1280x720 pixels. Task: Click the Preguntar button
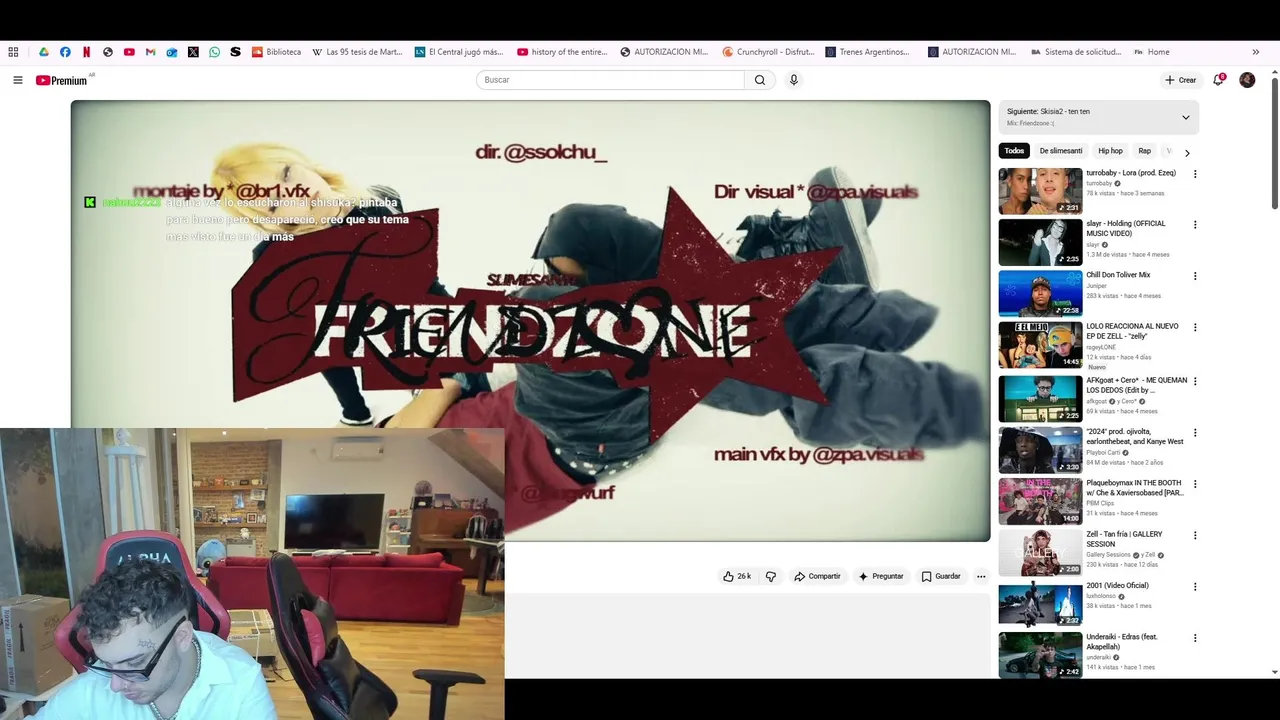(x=880, y=576)
